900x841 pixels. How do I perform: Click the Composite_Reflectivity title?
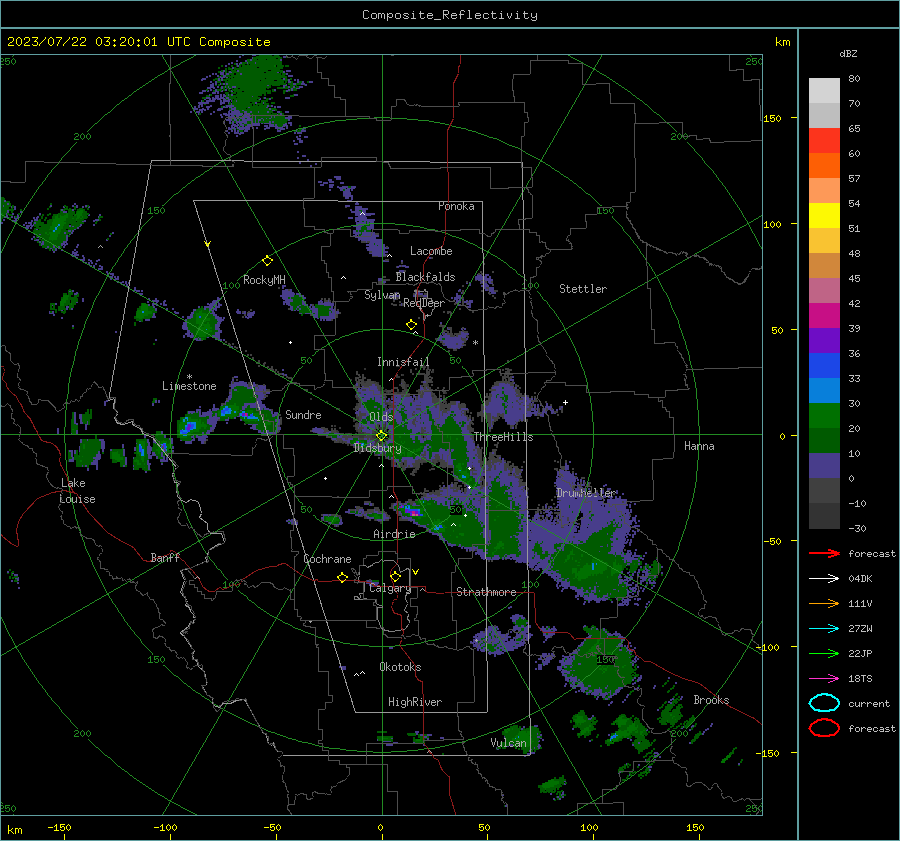coord(450,15)
